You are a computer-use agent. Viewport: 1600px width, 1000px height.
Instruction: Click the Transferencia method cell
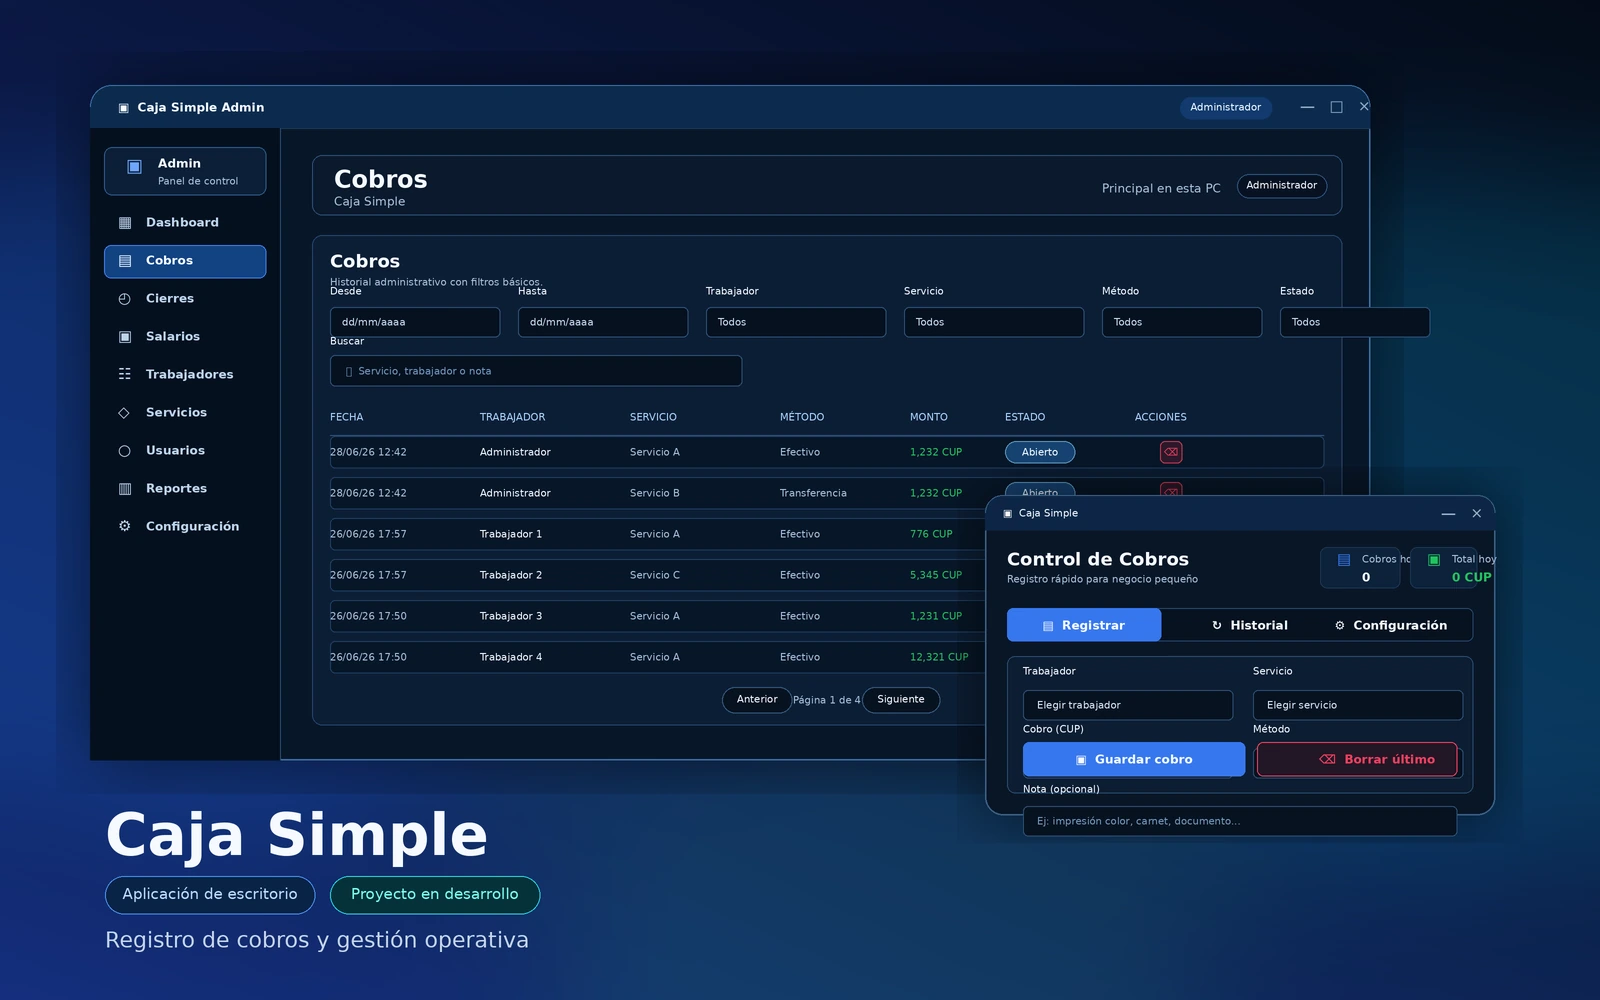[813, 493]
